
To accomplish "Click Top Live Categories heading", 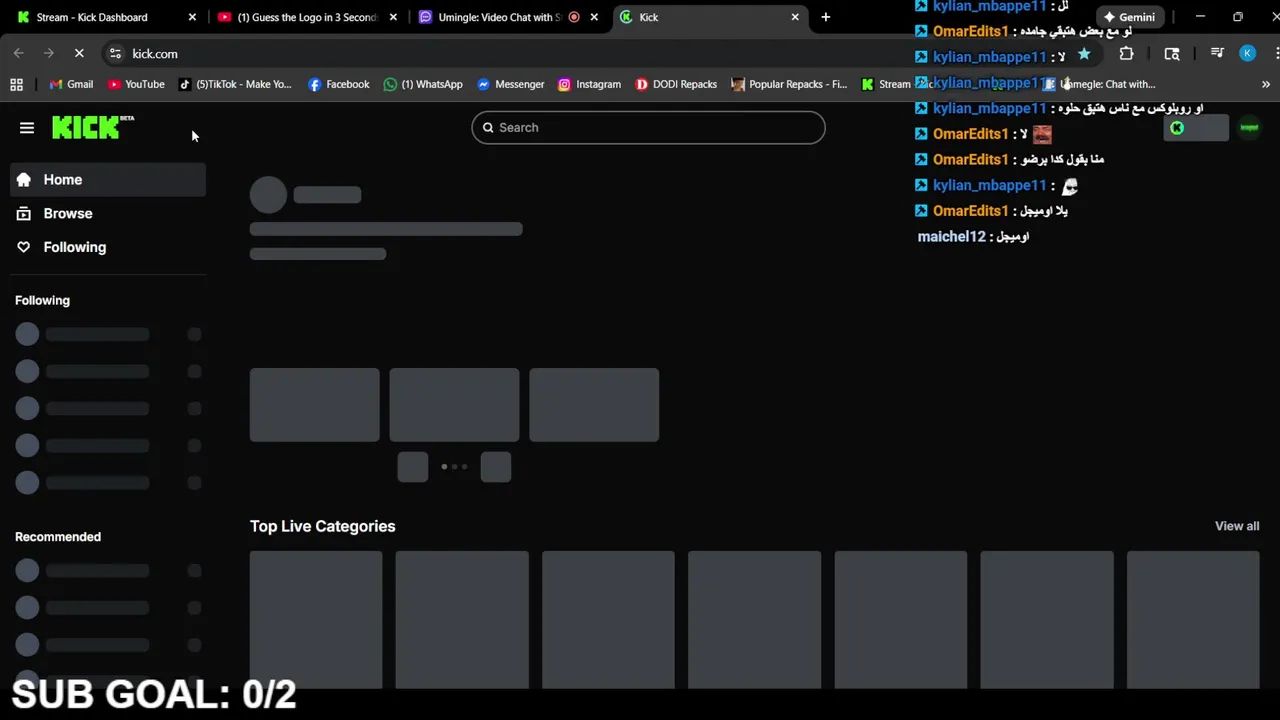I will point(322,526).
